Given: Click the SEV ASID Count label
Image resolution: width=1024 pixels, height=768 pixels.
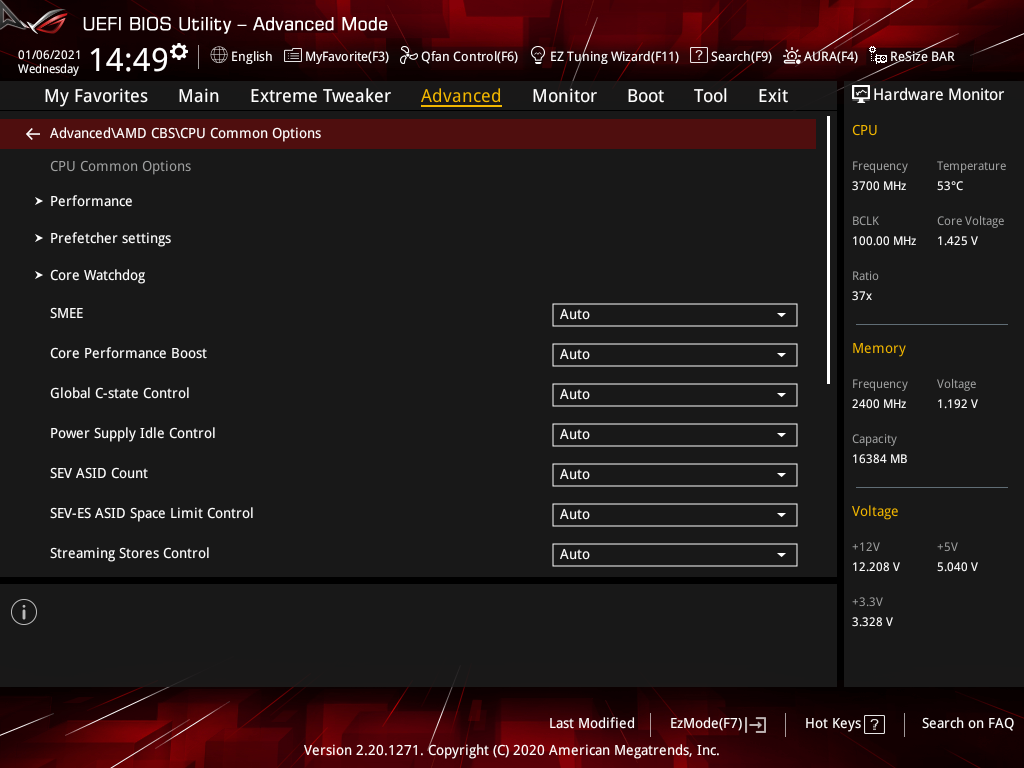Looking at the screenshot, I should pyautogui.click(x=99, y=473).
